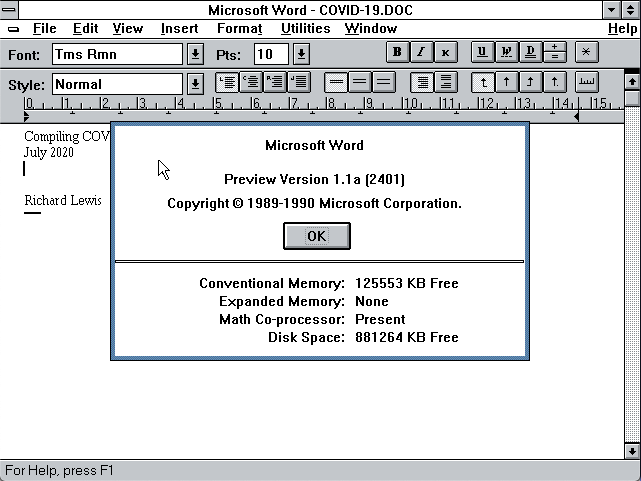641x481 pixels.
Task: Open the Font dropdown list
Action: tap(195, 54)
